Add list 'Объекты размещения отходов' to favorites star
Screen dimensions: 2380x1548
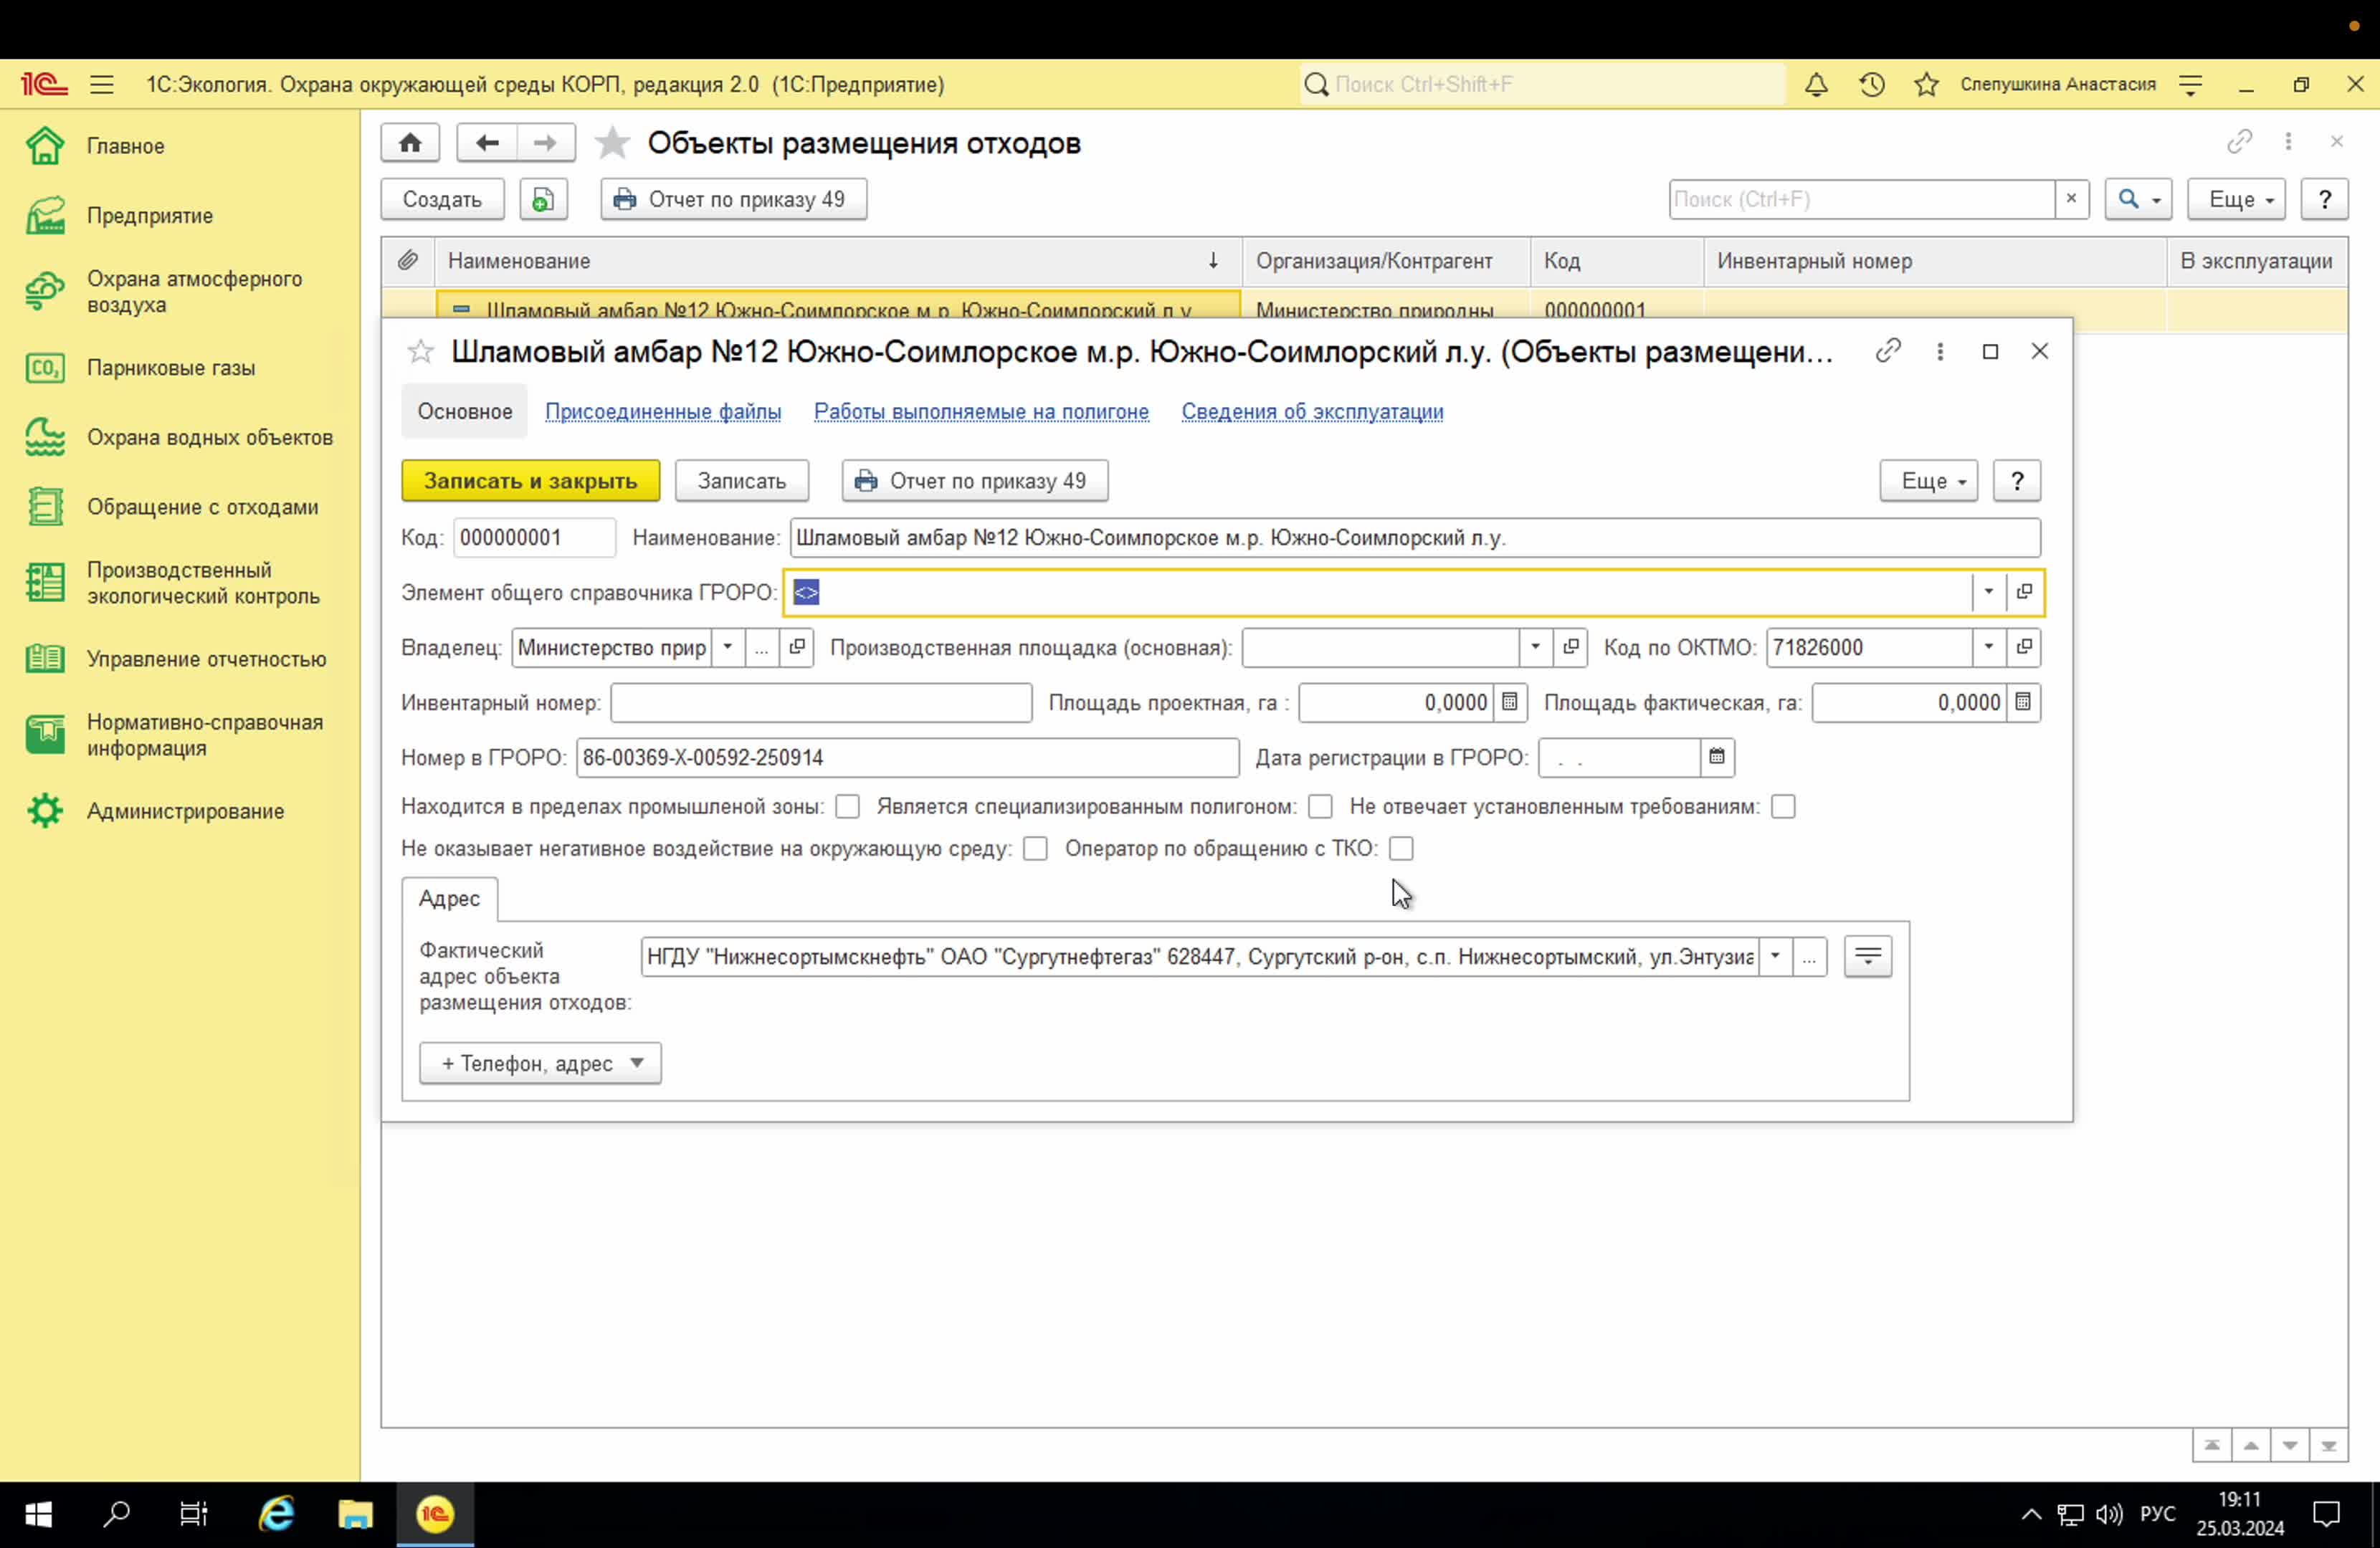612,143
